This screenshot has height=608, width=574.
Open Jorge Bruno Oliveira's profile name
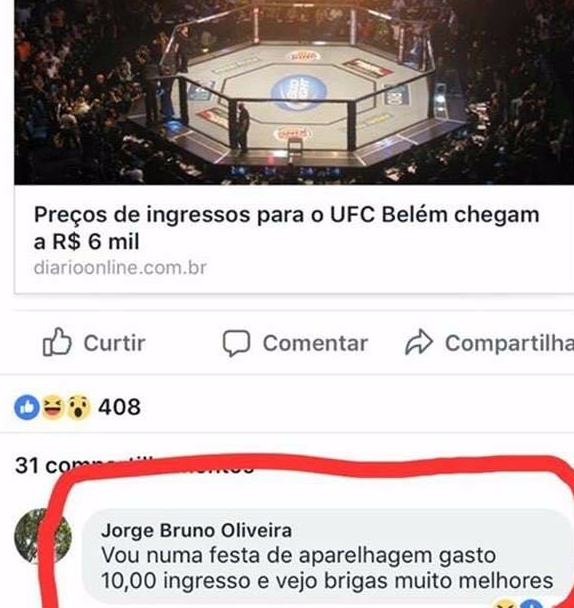[x=196, y=530]
